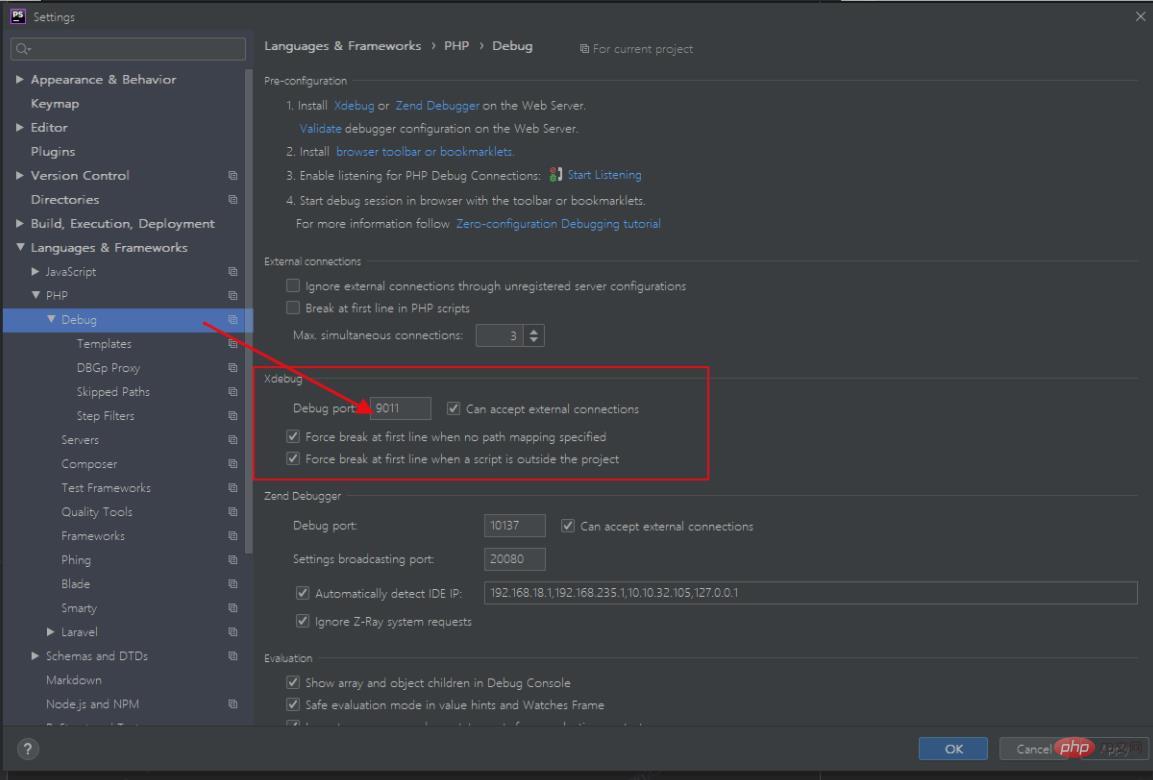Expand the Editor section arrow
Image resolution: width=1153 pixels, height=780 pixels.
20,127
